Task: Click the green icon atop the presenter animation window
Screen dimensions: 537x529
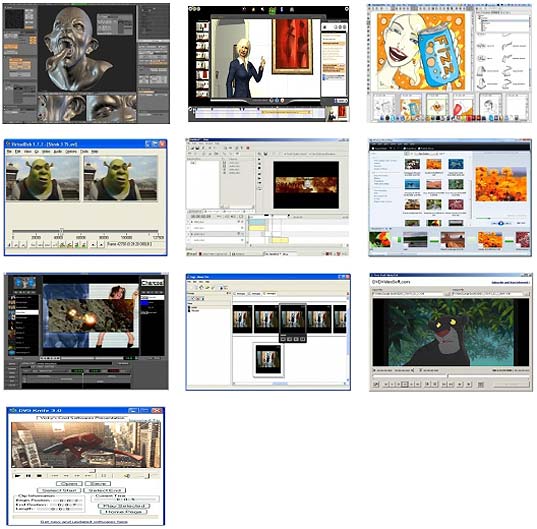Action: [x=272, y=11]
